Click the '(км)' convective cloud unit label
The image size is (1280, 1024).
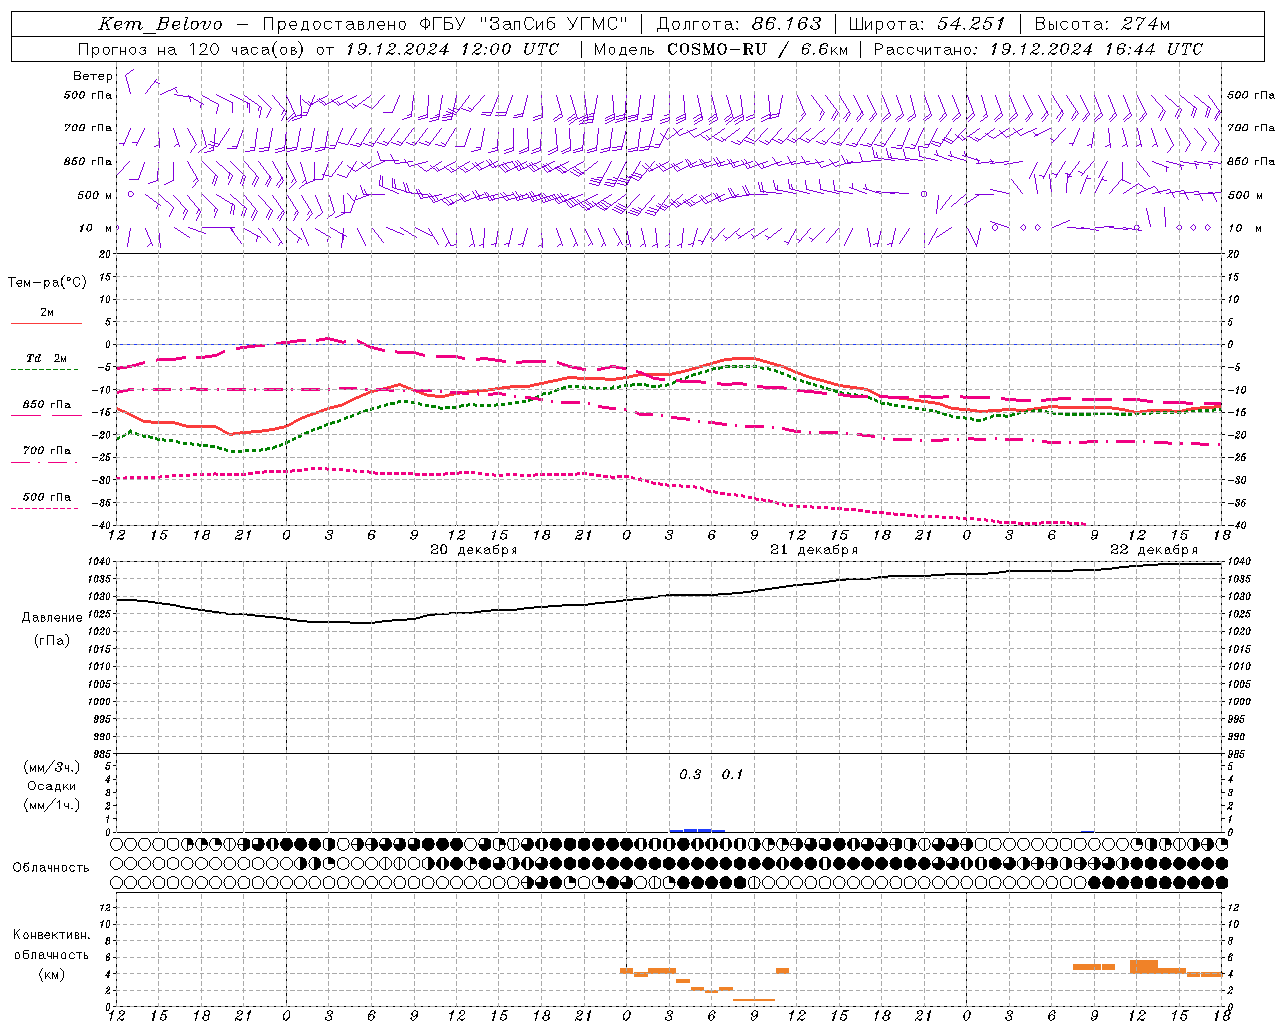point(52,974)
